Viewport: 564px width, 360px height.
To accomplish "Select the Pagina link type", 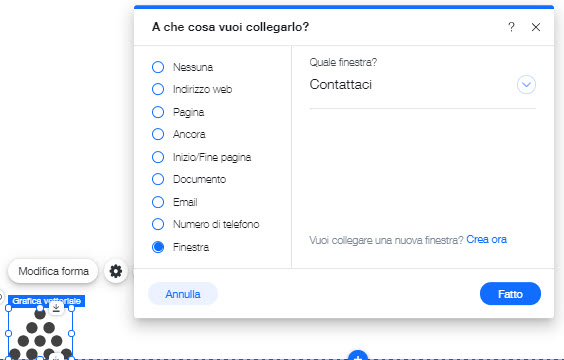I will [x=158, y=112].
